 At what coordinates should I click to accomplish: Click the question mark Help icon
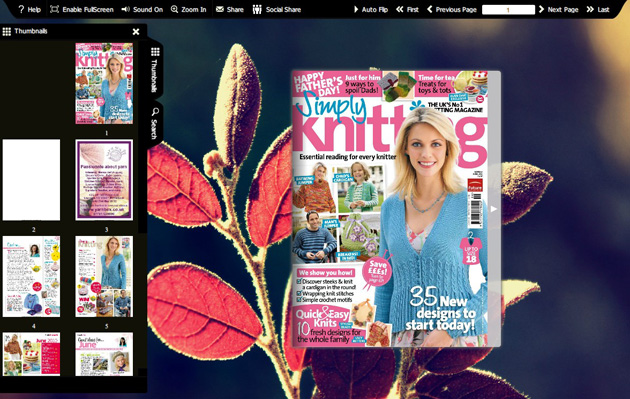click(21, 9)
